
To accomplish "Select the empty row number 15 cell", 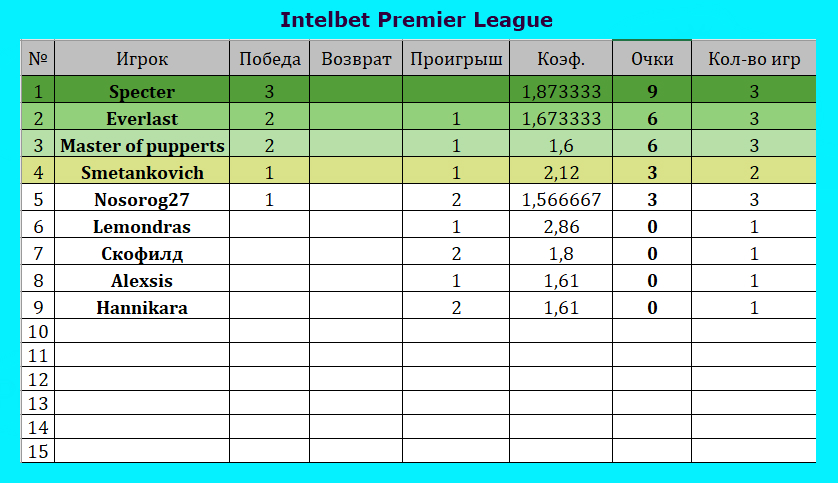I will (38, 451).
